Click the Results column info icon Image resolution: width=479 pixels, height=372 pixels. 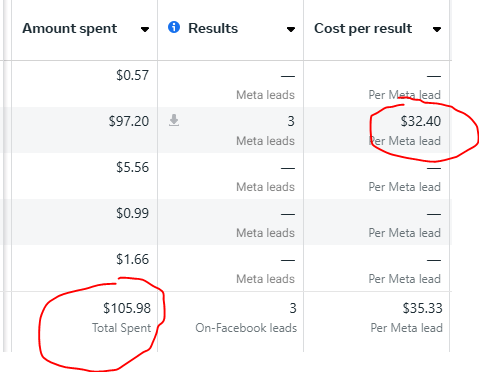pyautogui.click(x=174, y=27)
